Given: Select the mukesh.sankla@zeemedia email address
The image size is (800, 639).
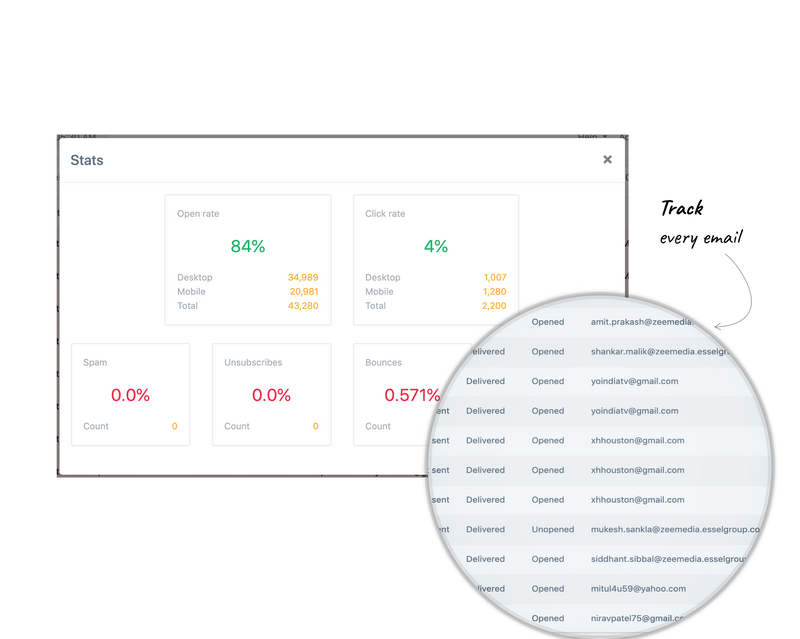Looking at the screenshot, I should tap(675, 529).
